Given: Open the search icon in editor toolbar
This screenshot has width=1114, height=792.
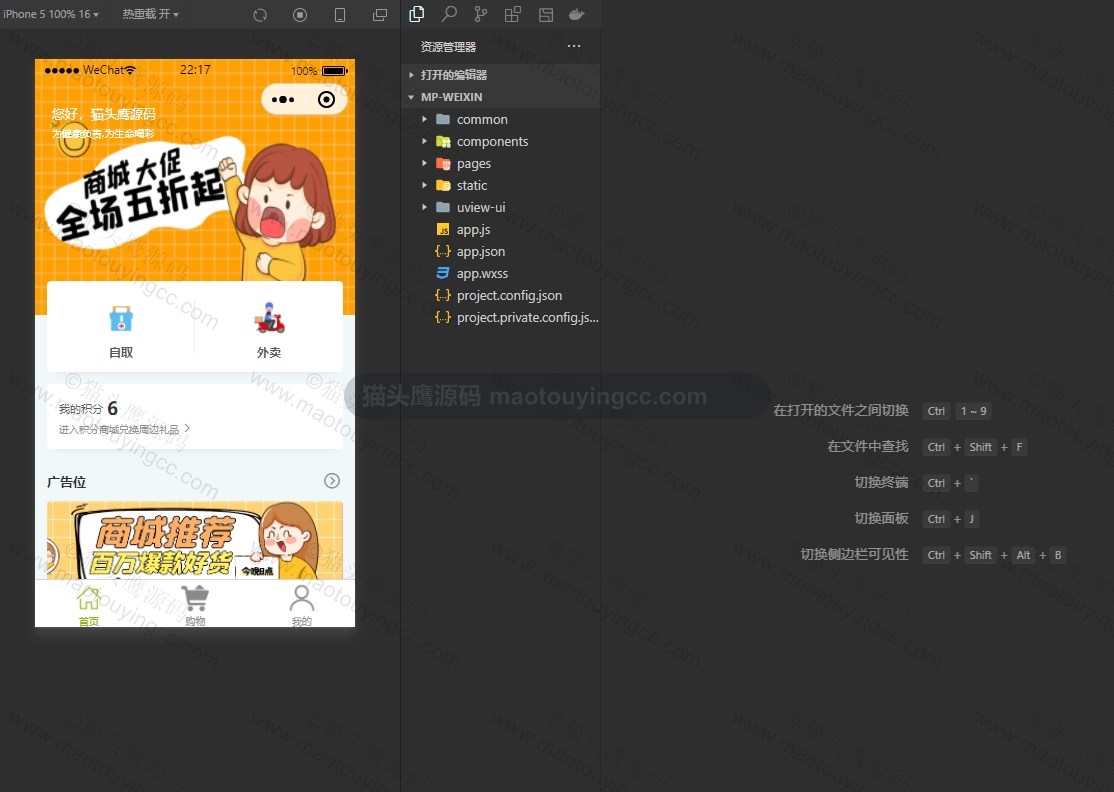Looking at the screenshot, I should (x=449, y=14).
